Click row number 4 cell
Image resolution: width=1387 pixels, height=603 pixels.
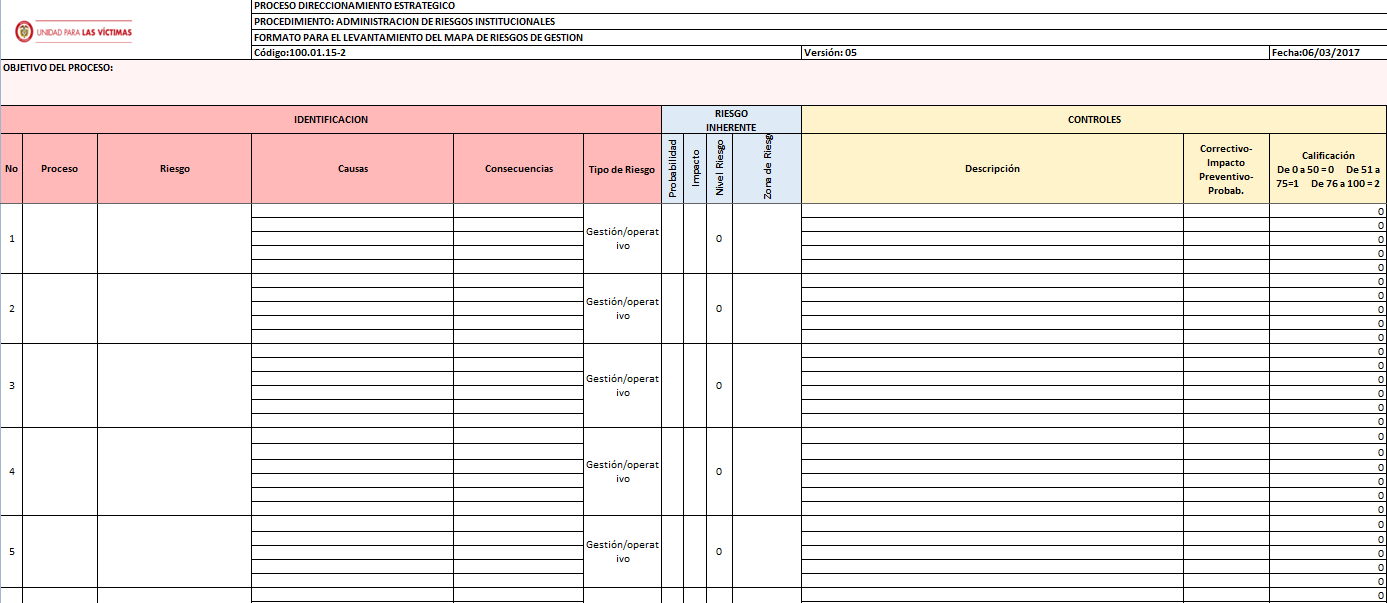tap(11, 472)
